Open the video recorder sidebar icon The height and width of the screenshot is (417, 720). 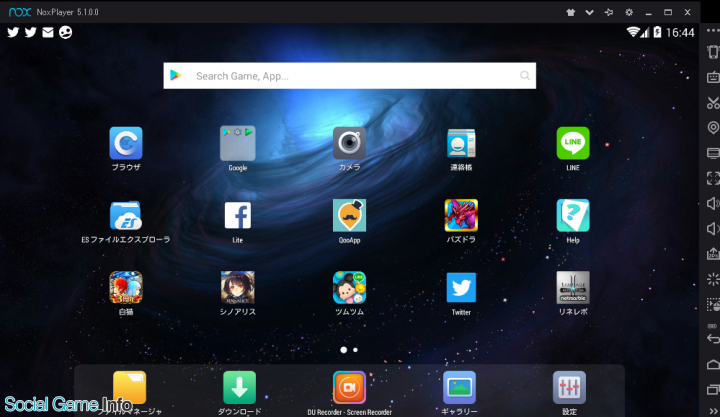coord(713,304)
